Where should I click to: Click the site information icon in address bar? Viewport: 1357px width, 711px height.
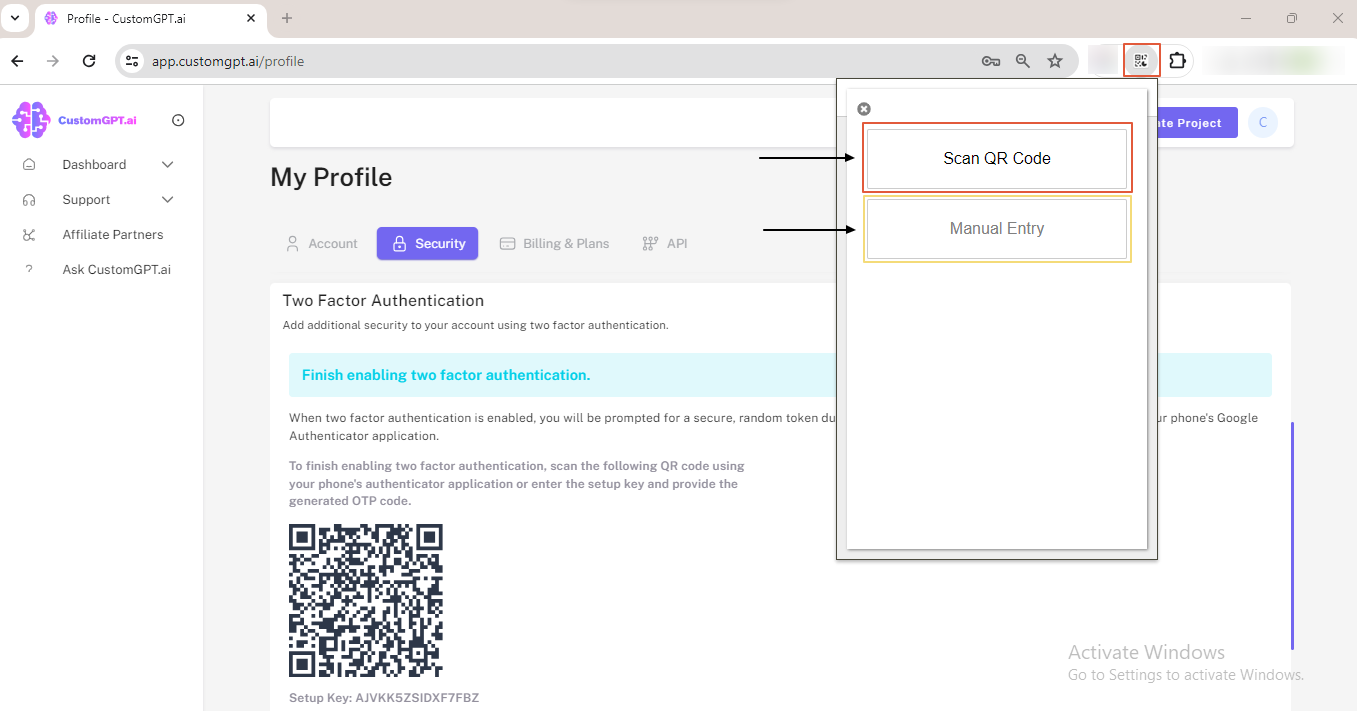click(x=131, y=60)
